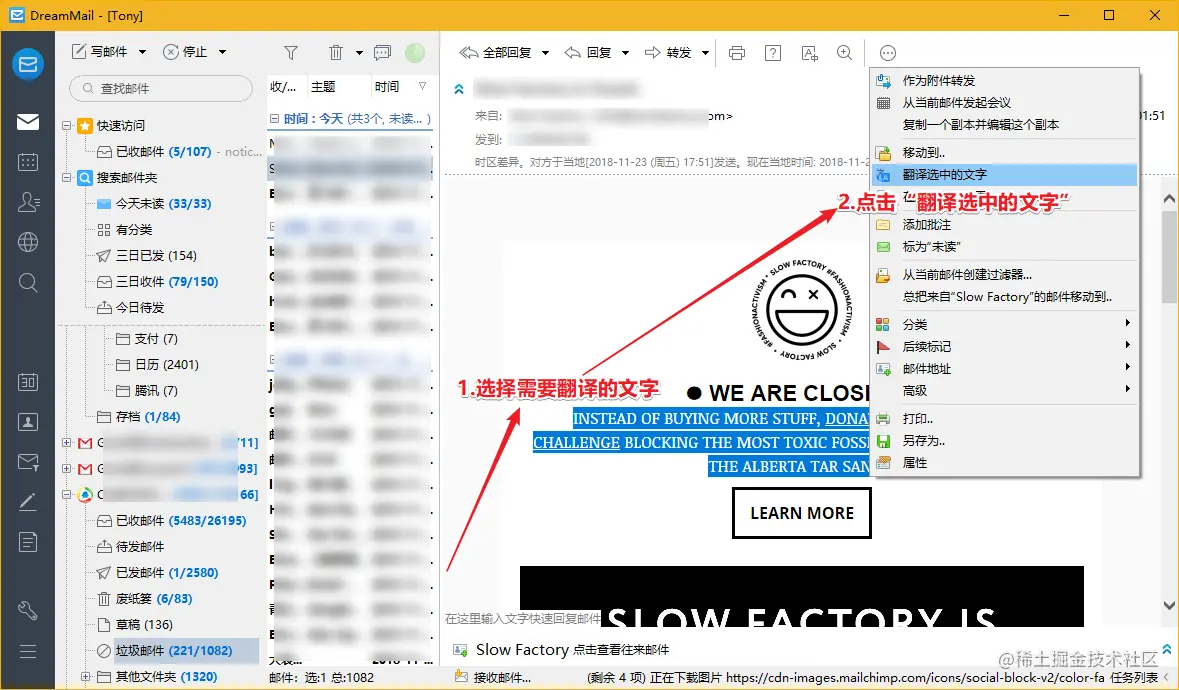Click the email pane scrollbar down arrow
Viewport: 1179px width, 690px height.
tap(1169, 605)
